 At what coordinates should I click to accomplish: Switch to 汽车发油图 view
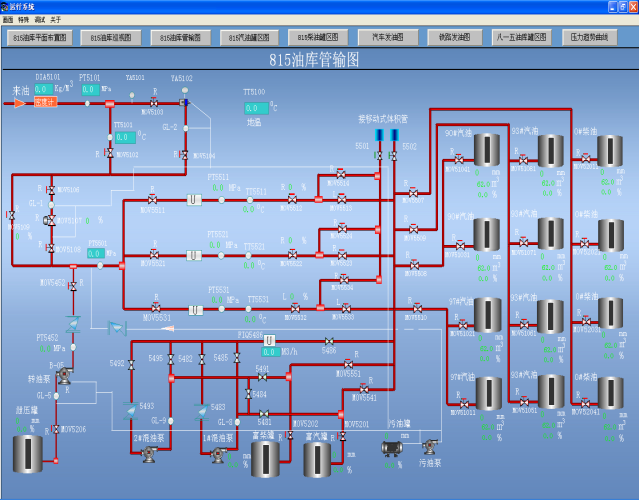click(388, 37)
